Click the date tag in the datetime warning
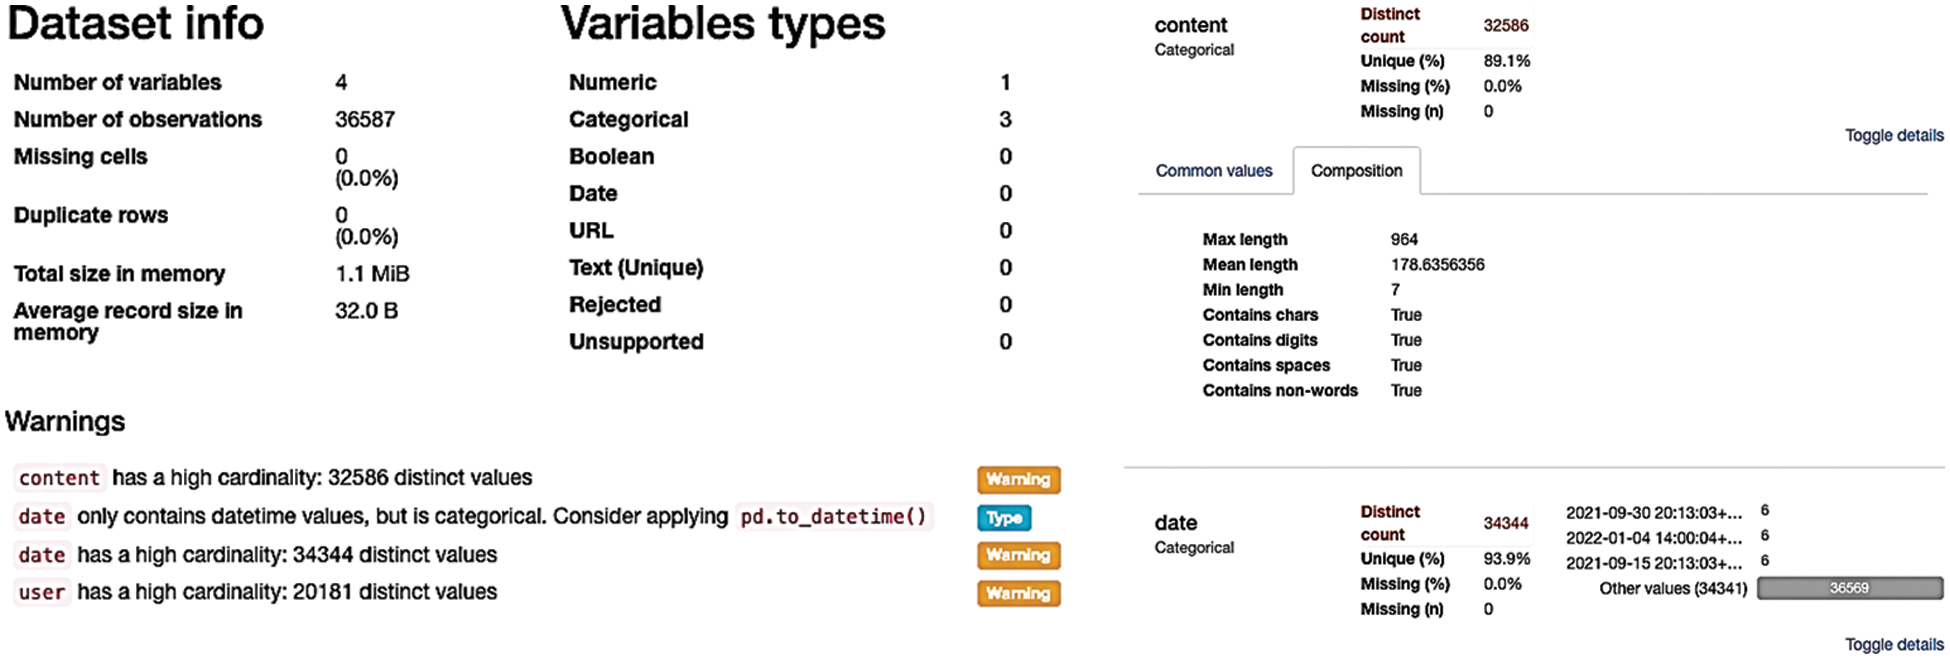This screenshot has width=1950, height=659. pos(41,517)
